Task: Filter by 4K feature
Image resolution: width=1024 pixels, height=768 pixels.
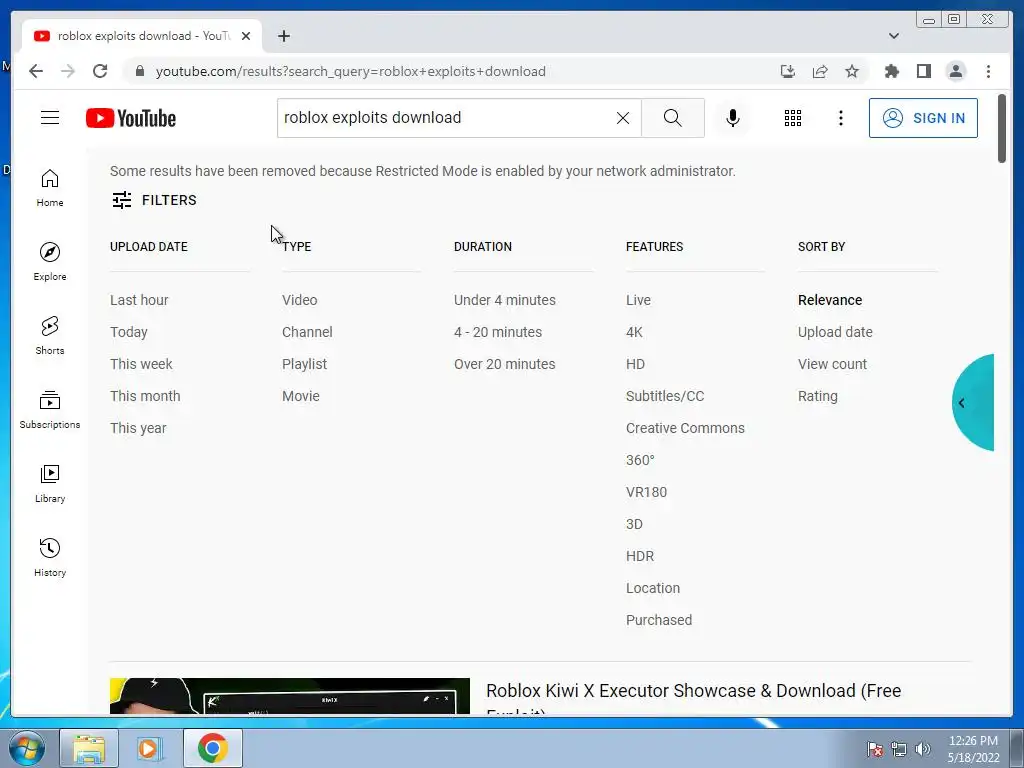Action: (634, 332)
